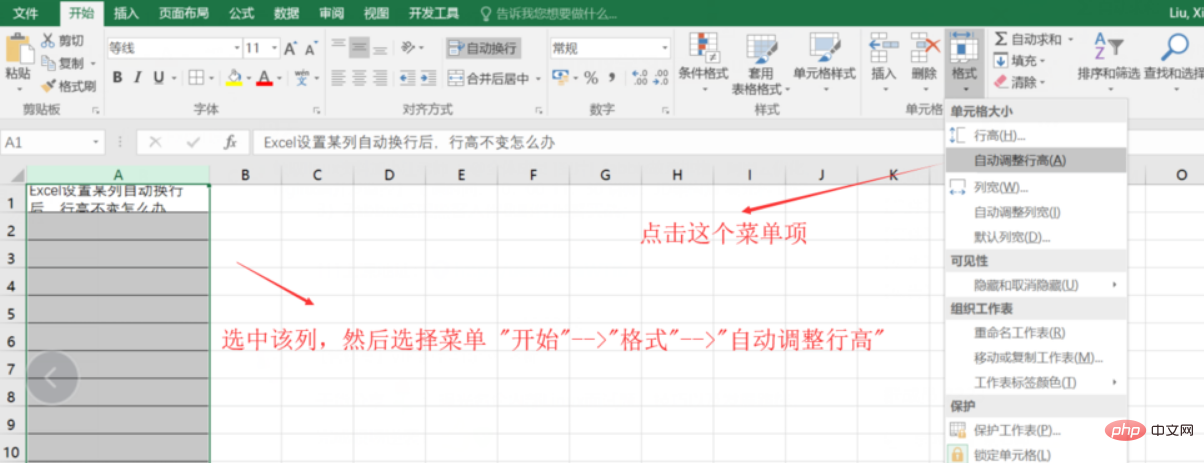Toggle Italic formatting
1204x463 pixels.
coord(138,77)
